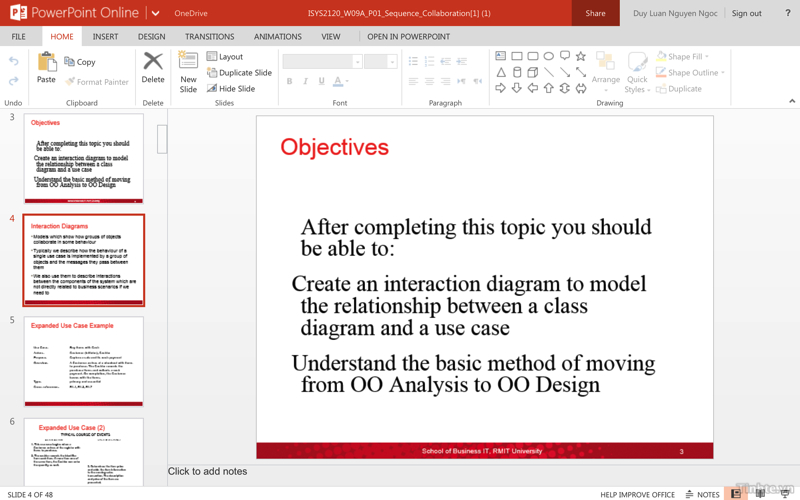Click the Sign out link
The image size is (800, 500).
(x=746, y=13)
